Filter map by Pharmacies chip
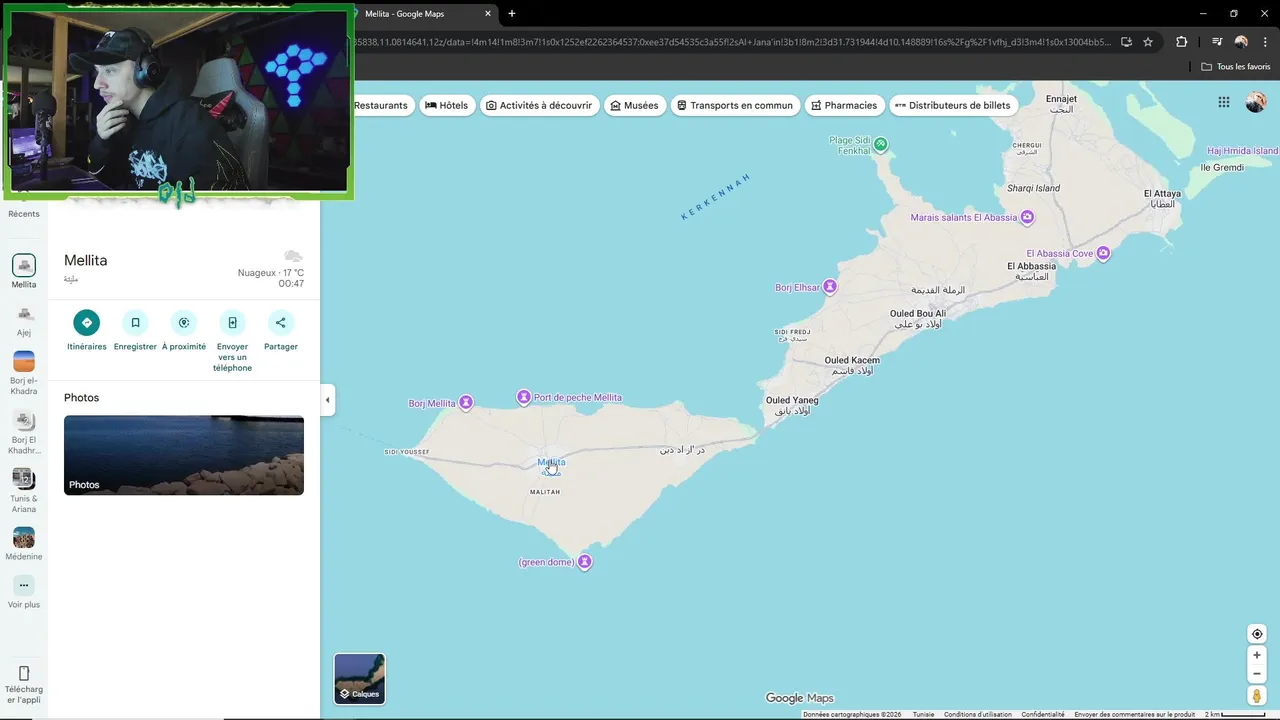 point(844,105)
